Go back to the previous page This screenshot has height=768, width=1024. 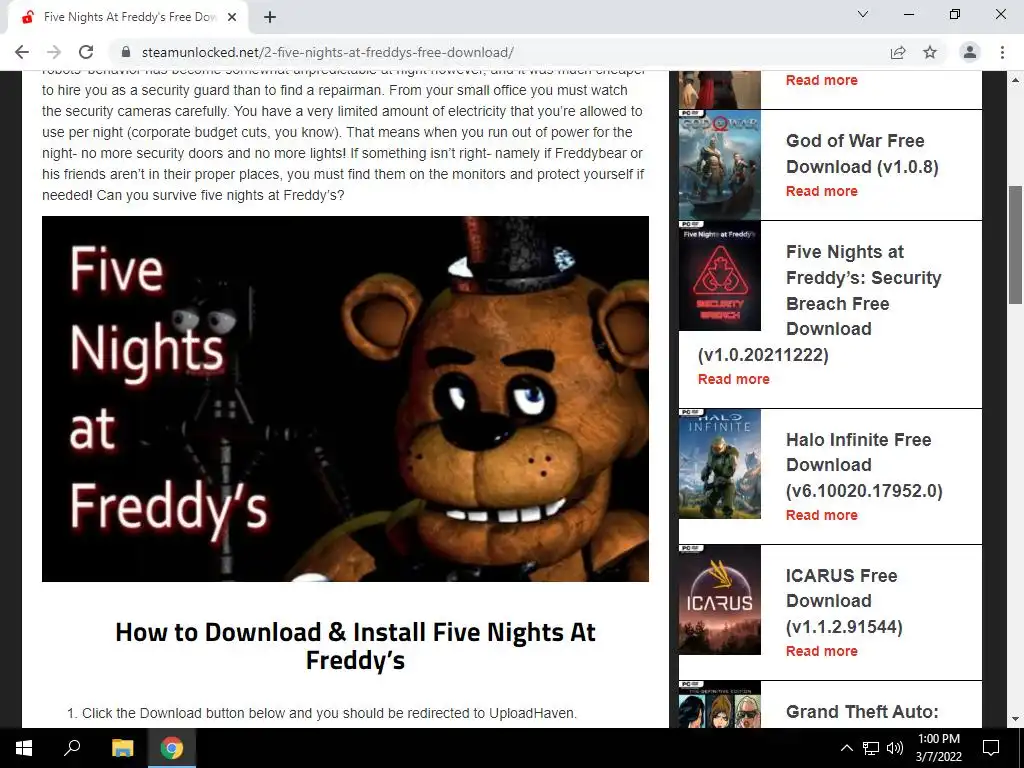click(22, 52)
